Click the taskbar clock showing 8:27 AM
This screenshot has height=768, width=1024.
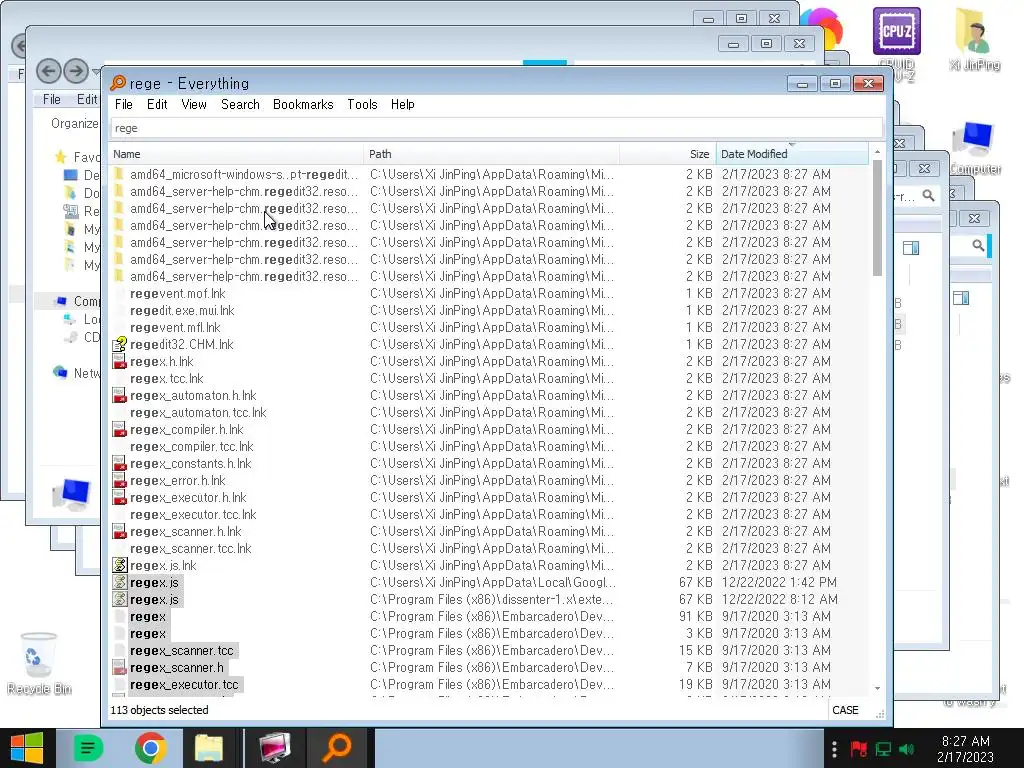click(x=965, y=749)
